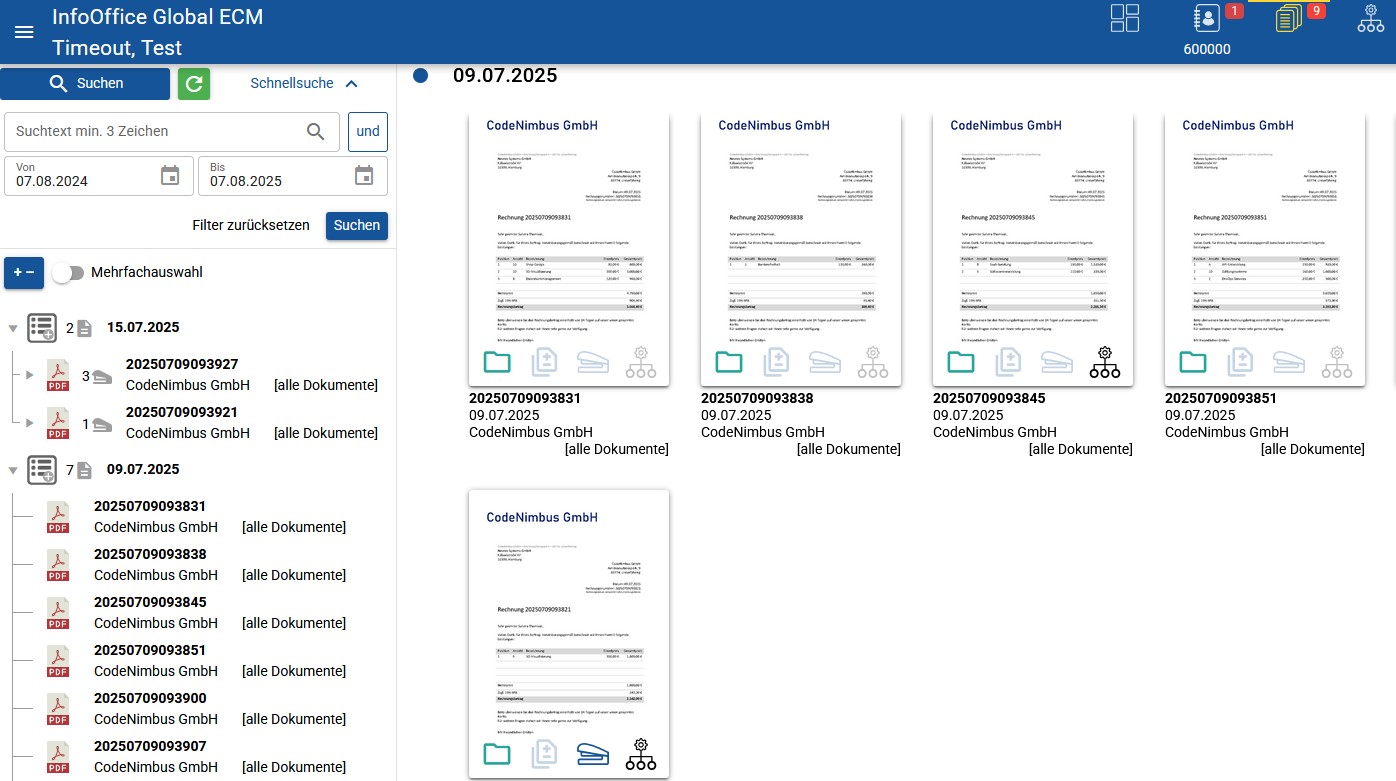The width and height of the screenshot is (1396, 781).
Task: Click Filter zurücksetzen
Action: tap(251, 226)
